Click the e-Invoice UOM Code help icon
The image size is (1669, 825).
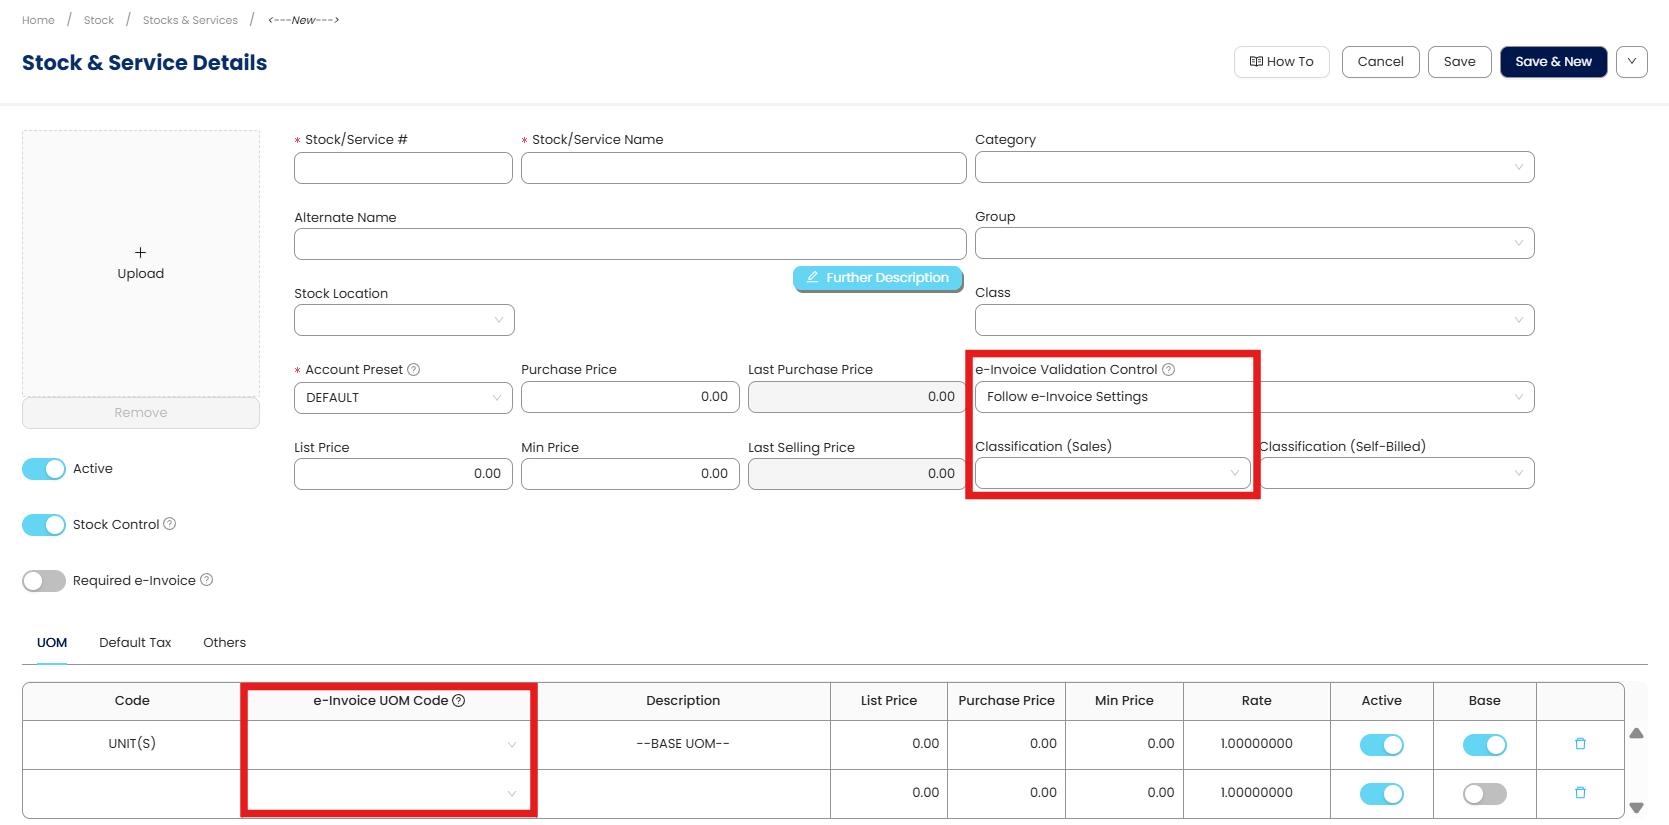[459, 701]
